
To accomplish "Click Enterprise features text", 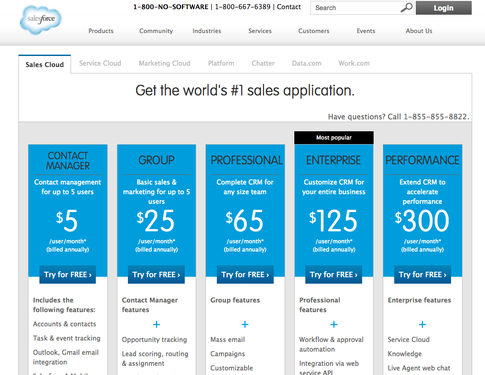I will (x=419, y=300).
